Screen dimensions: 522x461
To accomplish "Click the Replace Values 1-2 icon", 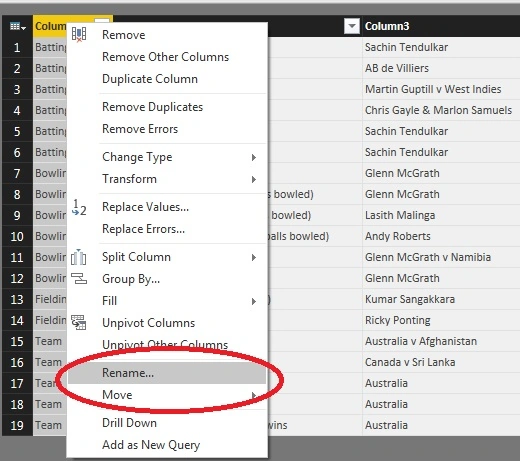I will [79, 207].
